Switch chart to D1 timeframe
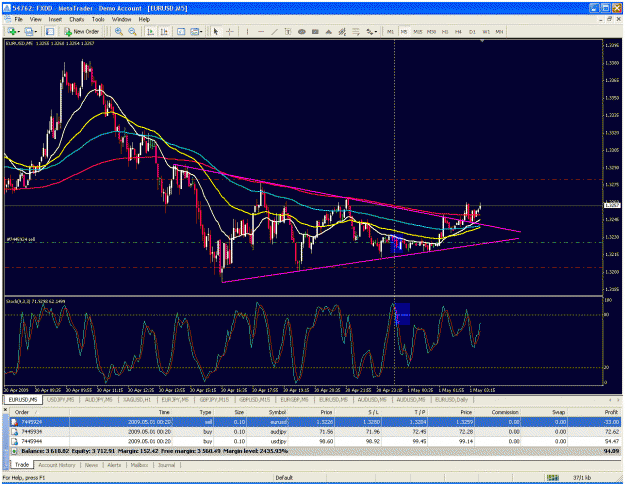625x484 pixels. pos(472,31)
